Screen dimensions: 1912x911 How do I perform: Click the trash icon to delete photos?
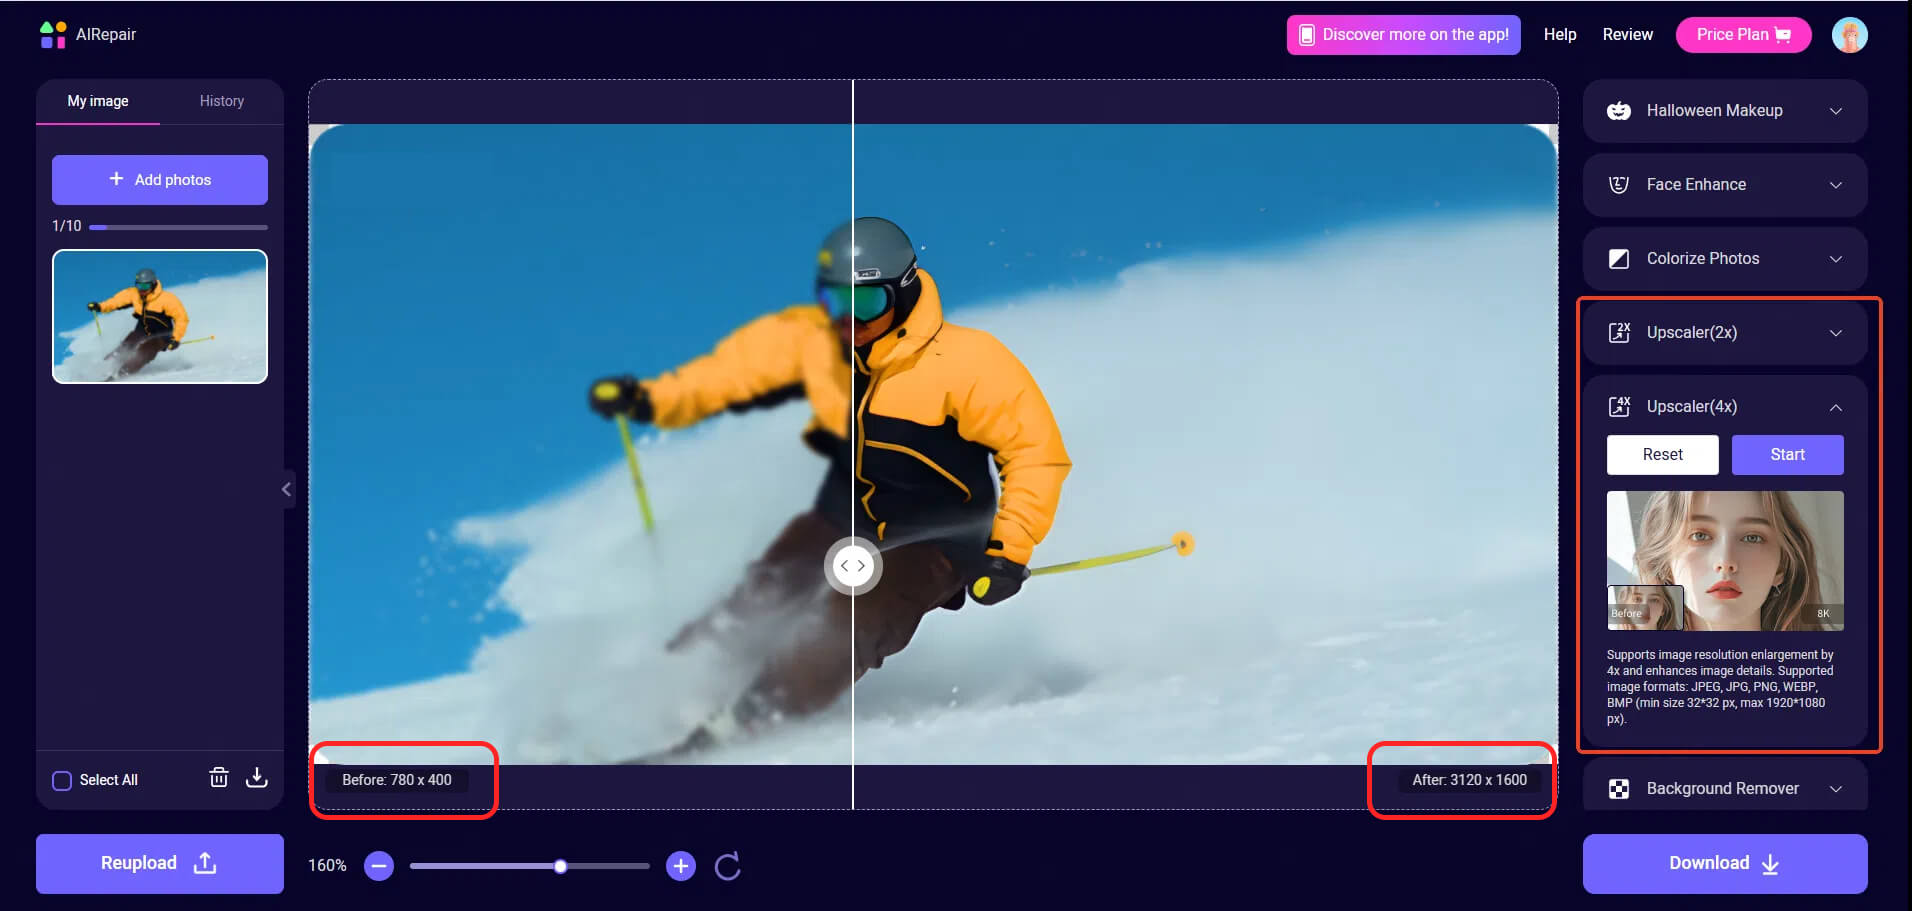[219, 777]
